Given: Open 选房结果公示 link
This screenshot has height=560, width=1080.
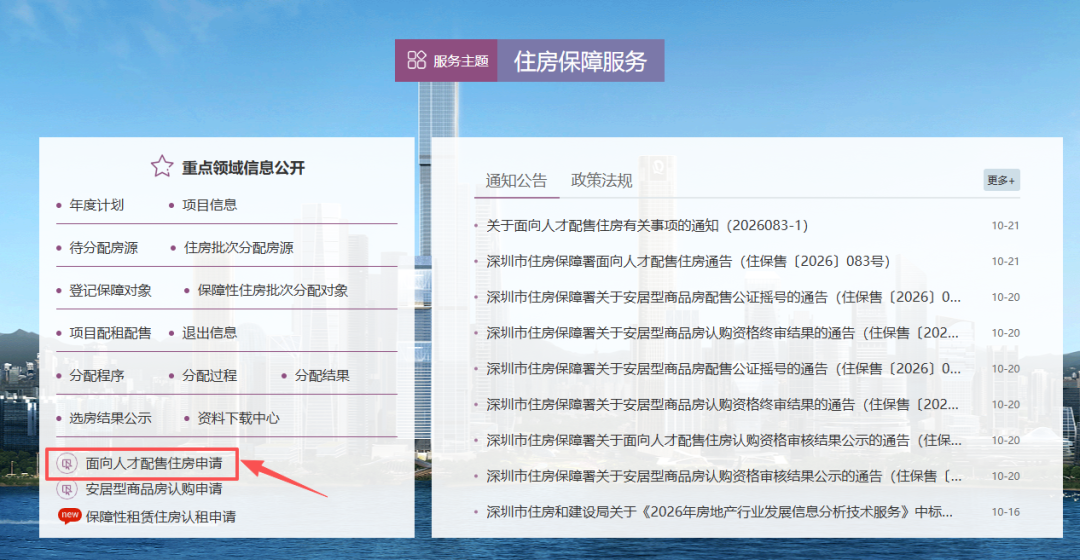Looking at the screenshot, I should pos(110,418).
